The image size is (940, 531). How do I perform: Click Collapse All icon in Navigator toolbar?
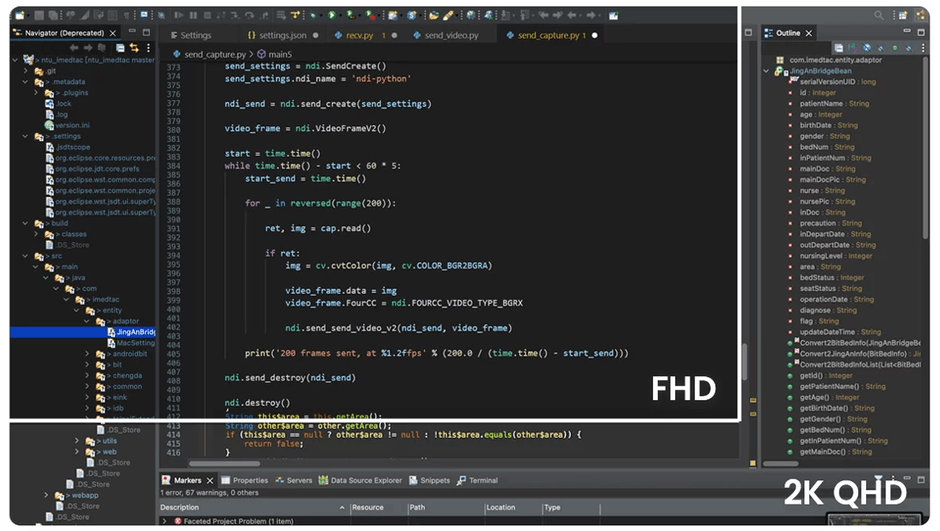click(x=118, y=48)
